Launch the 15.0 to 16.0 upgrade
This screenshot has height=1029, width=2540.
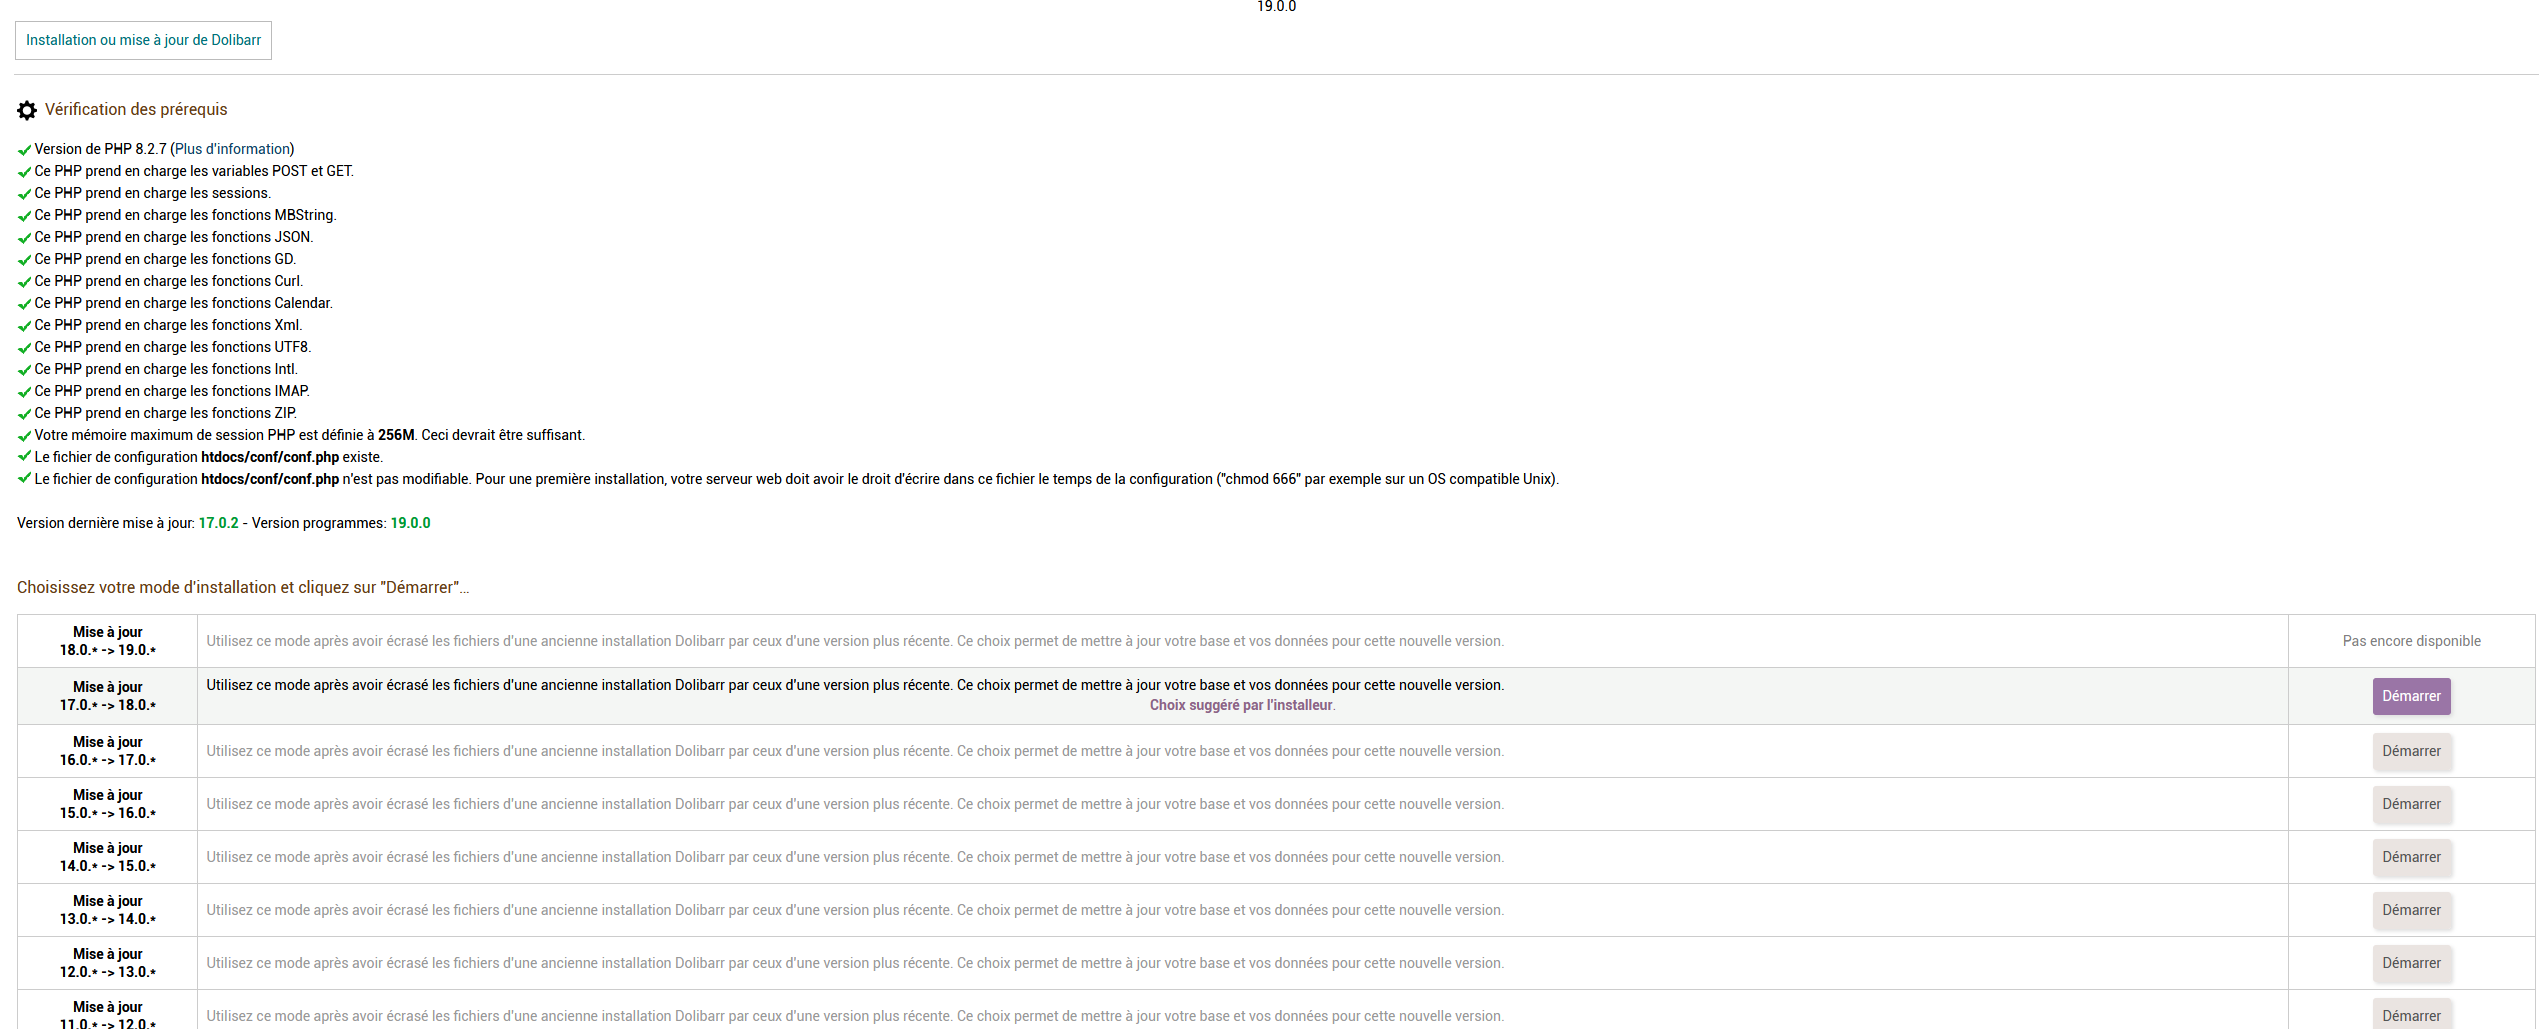click(x=2410, y=804)
